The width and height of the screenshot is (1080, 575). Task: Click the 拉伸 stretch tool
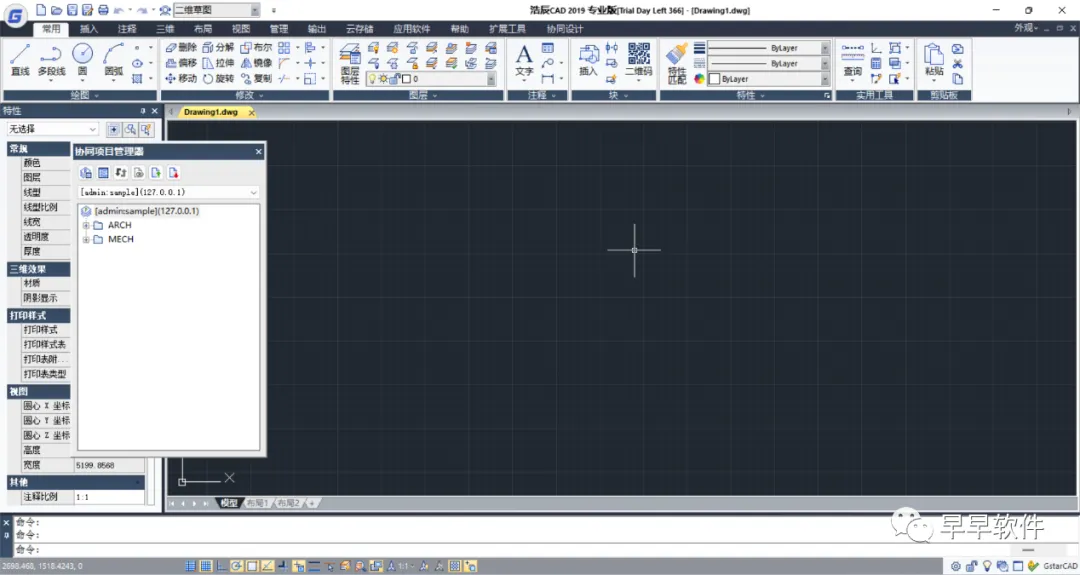click(x=218, y=63)
